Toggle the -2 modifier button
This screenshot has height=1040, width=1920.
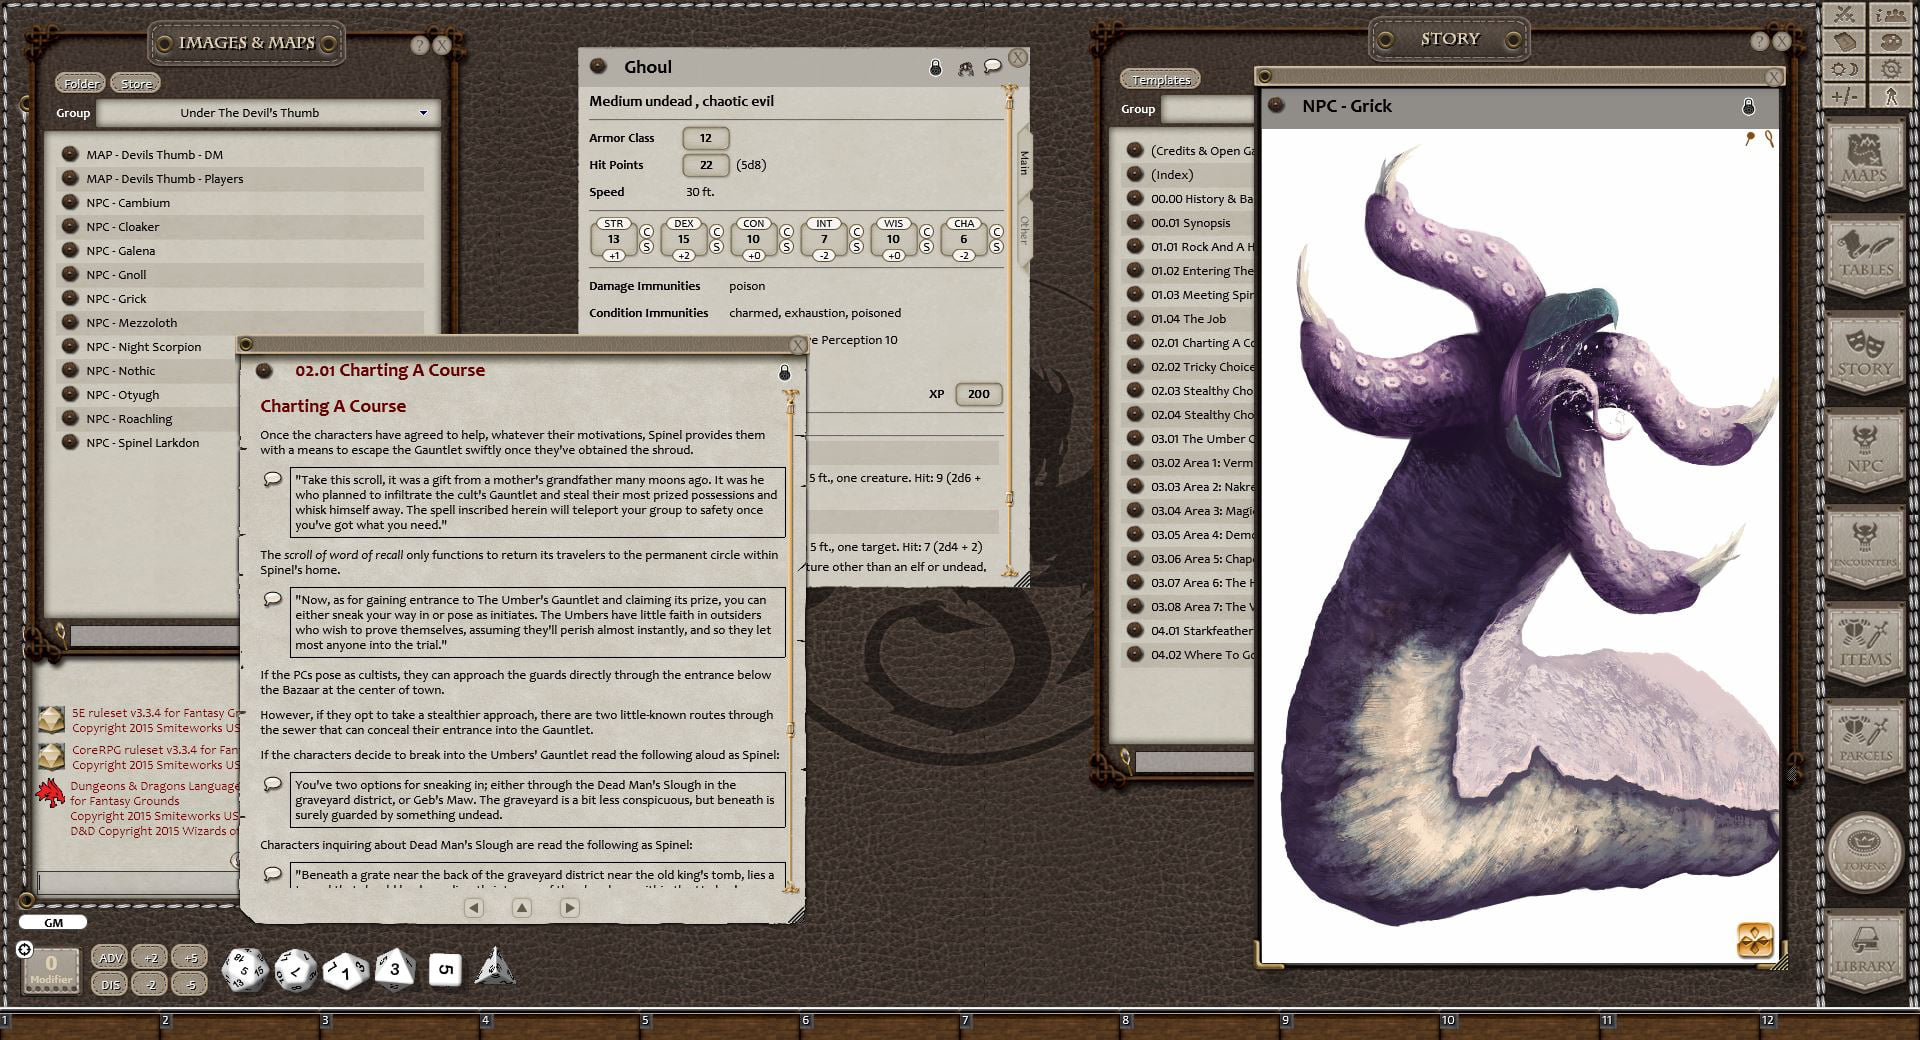tap(150, 984)
